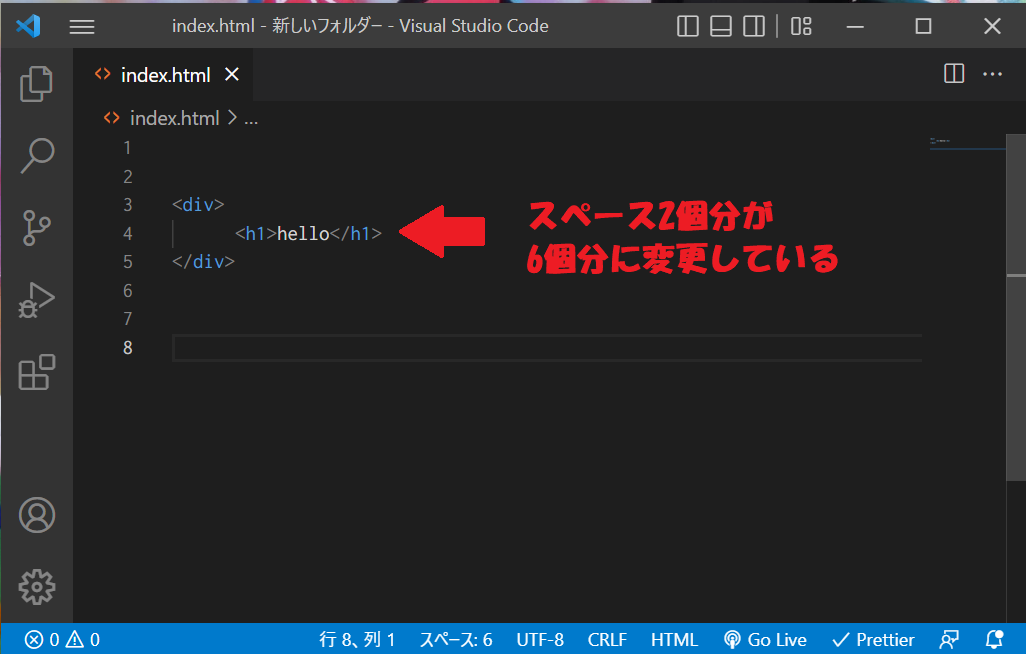
Task: Open the notifications bell
Action: pyautogui.click(x=994, y=640)
